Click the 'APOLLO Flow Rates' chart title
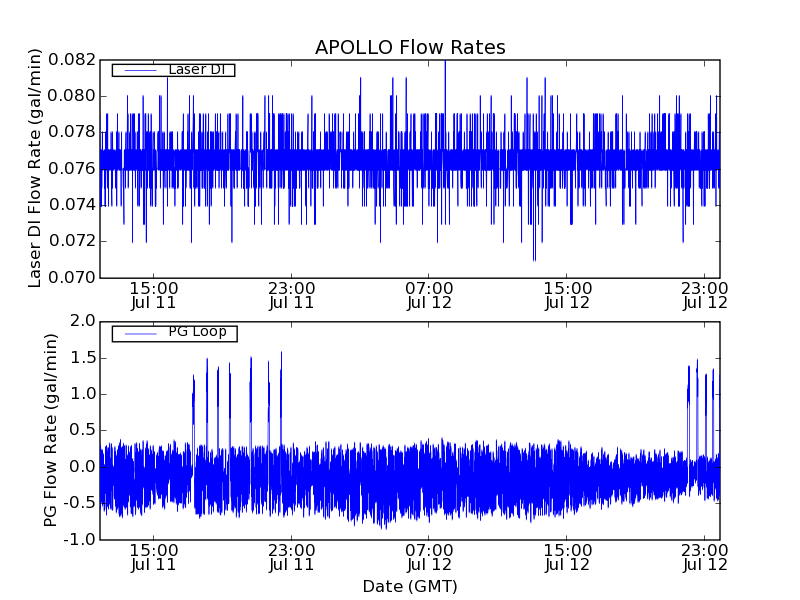The width and height of the screenshot is (800, 600). [x=410, y=47]
